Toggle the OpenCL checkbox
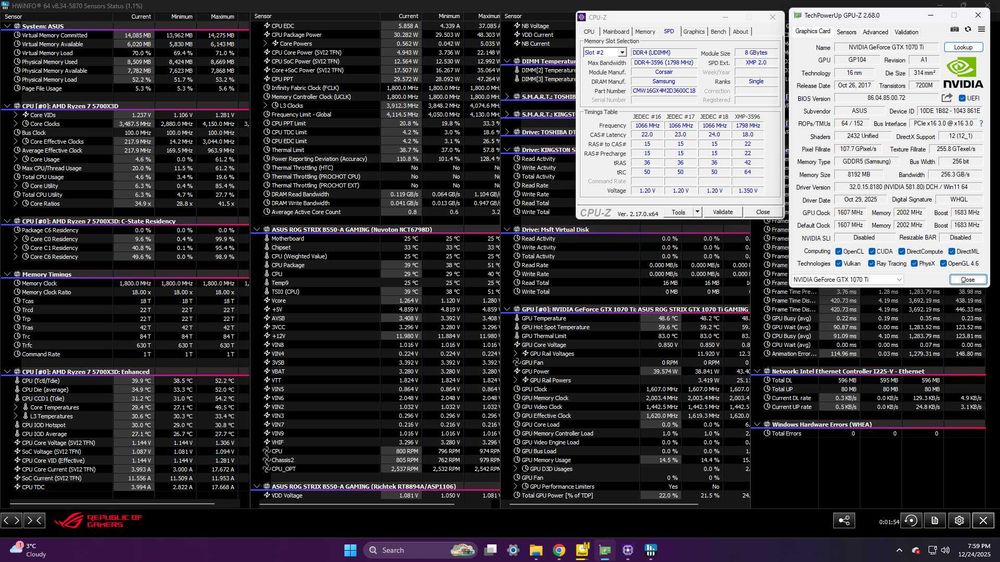Image resolution: width=1000 pixels, height=562 pixels. 839,251
